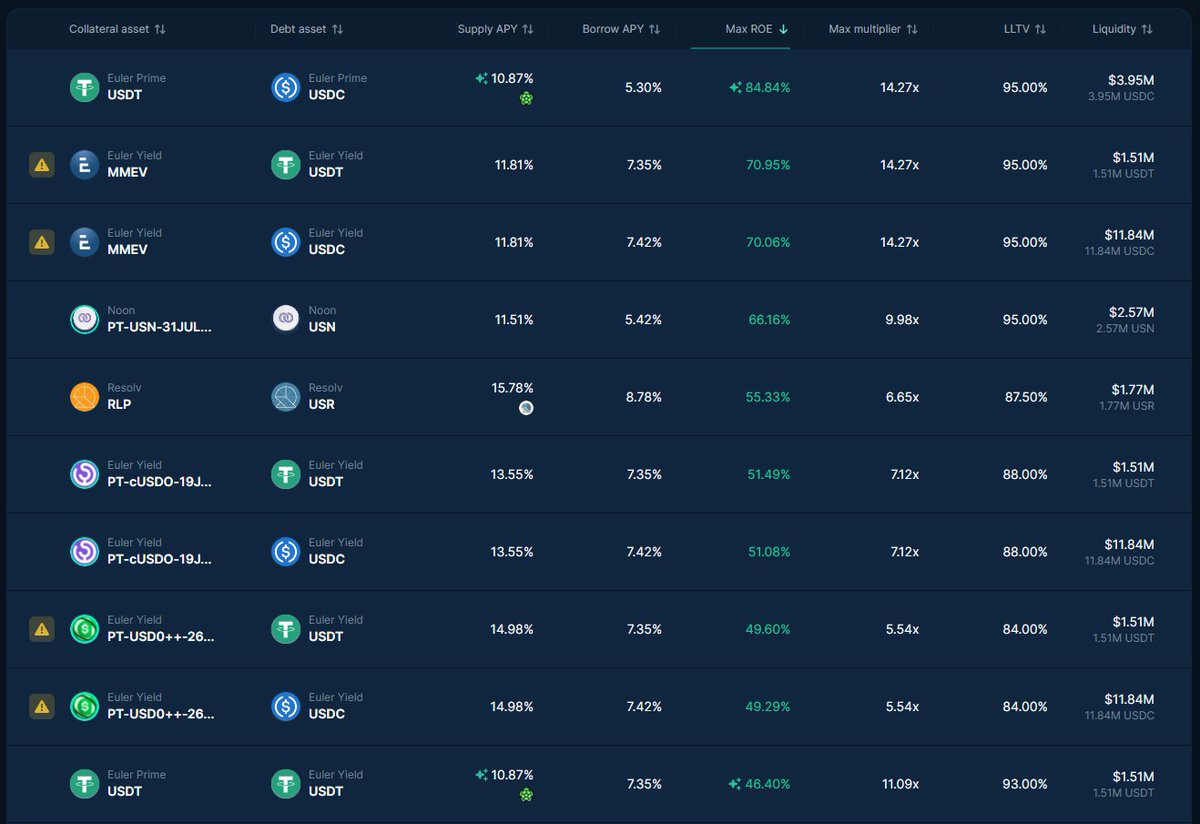Click warning icon on MMEV/USDT row

[x=41, y=164]
